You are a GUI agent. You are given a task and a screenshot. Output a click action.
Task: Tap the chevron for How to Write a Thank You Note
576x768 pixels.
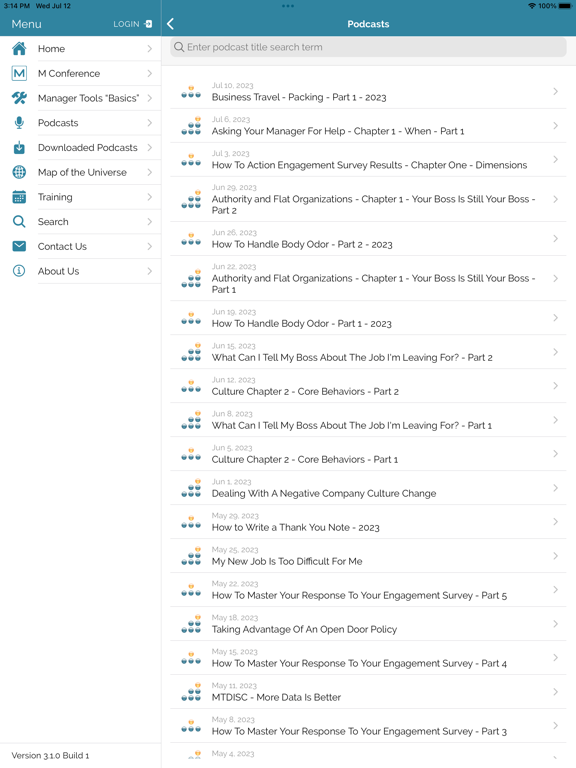coord(555,522)
